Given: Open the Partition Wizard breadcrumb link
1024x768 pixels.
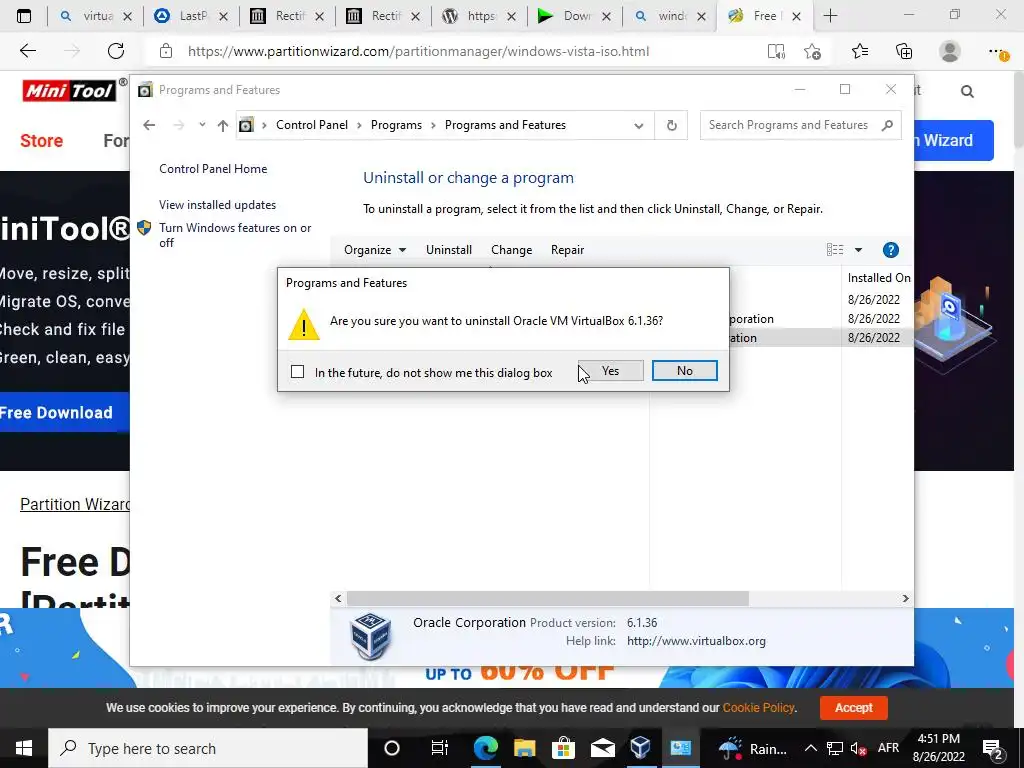Looking at the screenshot, I should [x=74, y=504].
